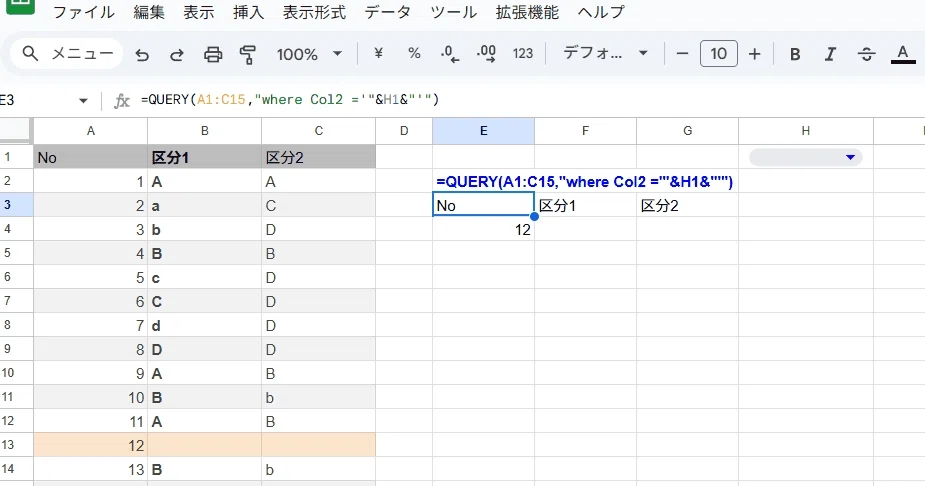Click cell B3 containing lowercase a

point(204,205)
